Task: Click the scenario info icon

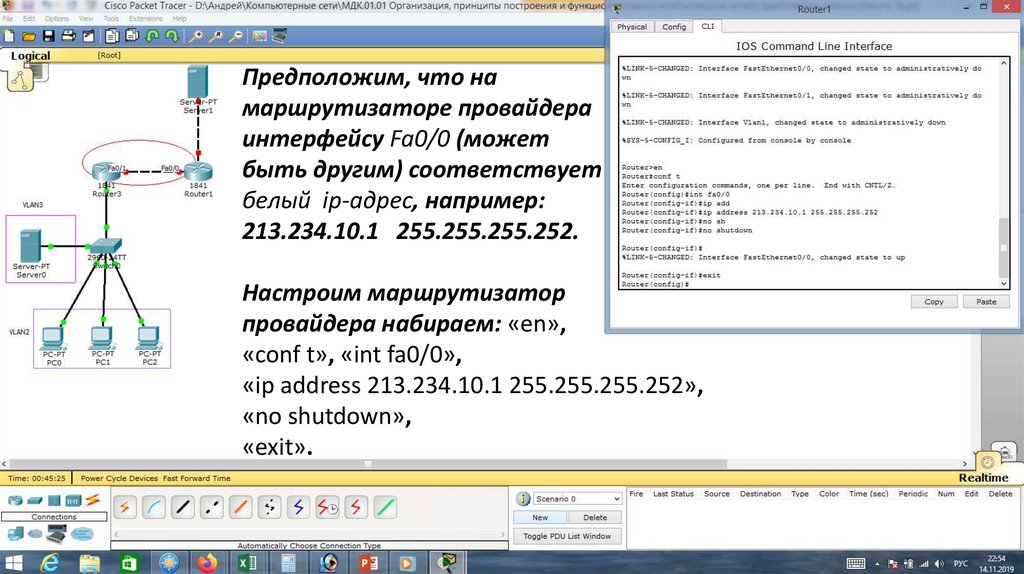Action: tap(523, 499)
